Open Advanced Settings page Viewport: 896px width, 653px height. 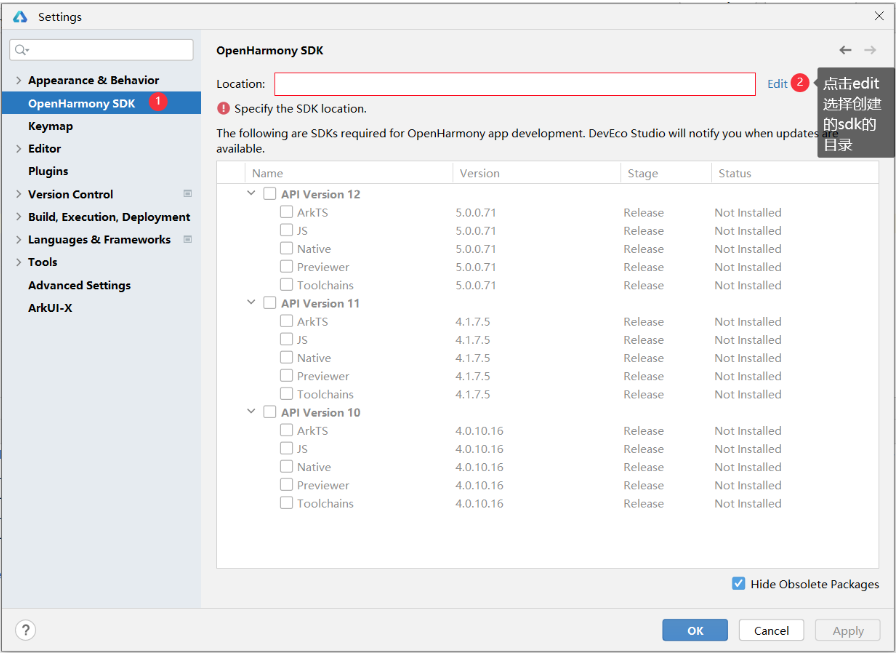(x=79, y=285)
